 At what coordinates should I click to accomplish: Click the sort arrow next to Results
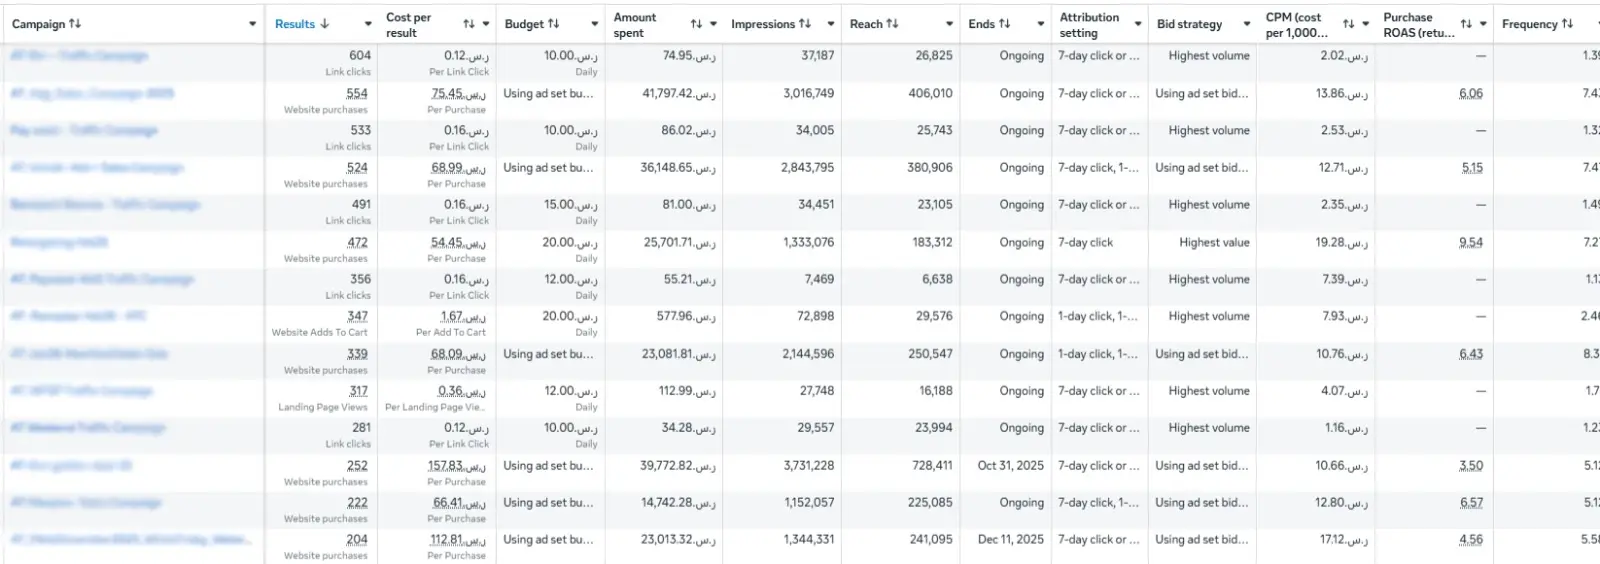(325, 24)
